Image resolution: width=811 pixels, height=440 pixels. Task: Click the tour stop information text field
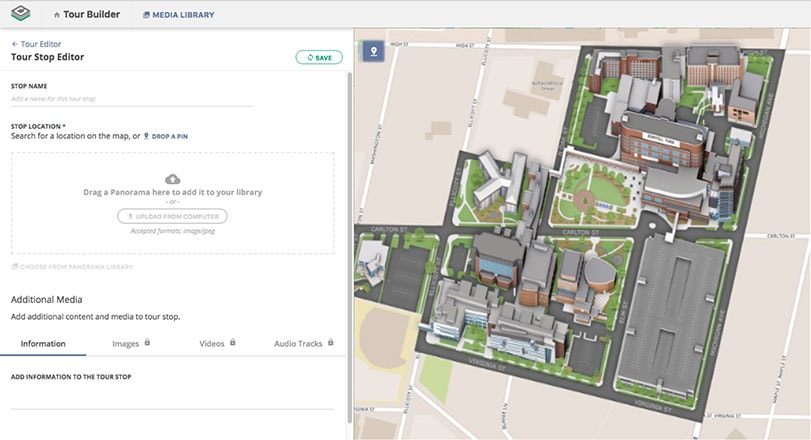click(172, 399)
